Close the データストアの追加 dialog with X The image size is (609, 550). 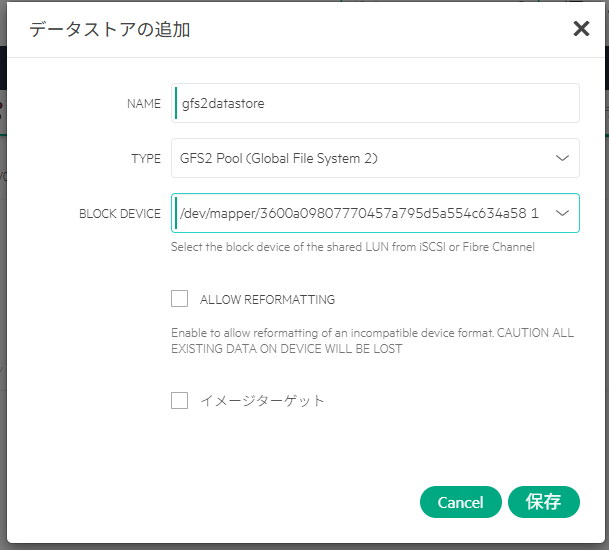pos(581,29)
